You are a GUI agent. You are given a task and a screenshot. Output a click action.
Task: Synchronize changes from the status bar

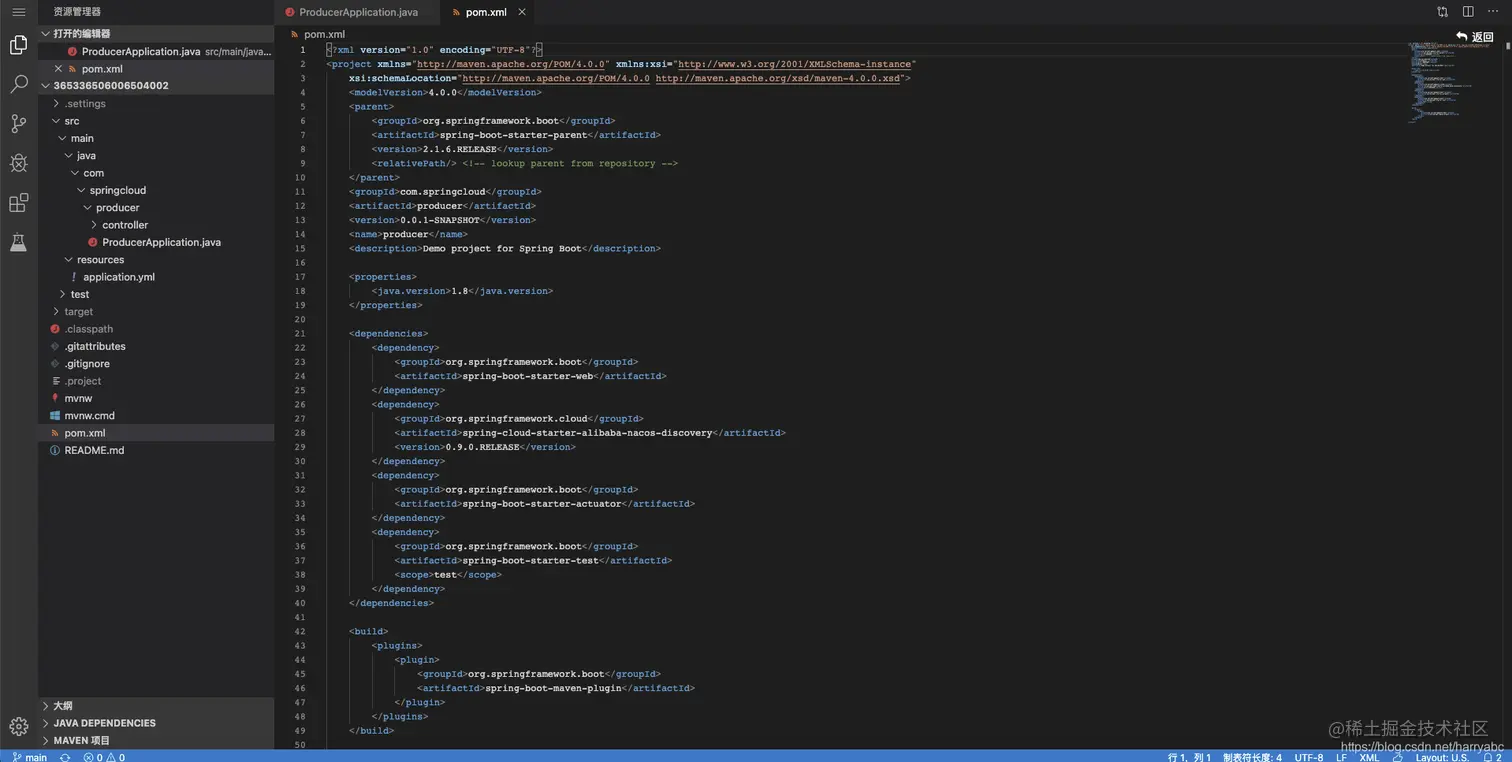(65, 757)
